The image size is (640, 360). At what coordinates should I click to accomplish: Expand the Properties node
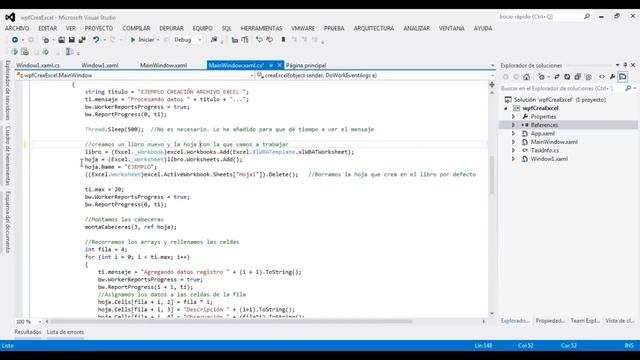(514, 117)
